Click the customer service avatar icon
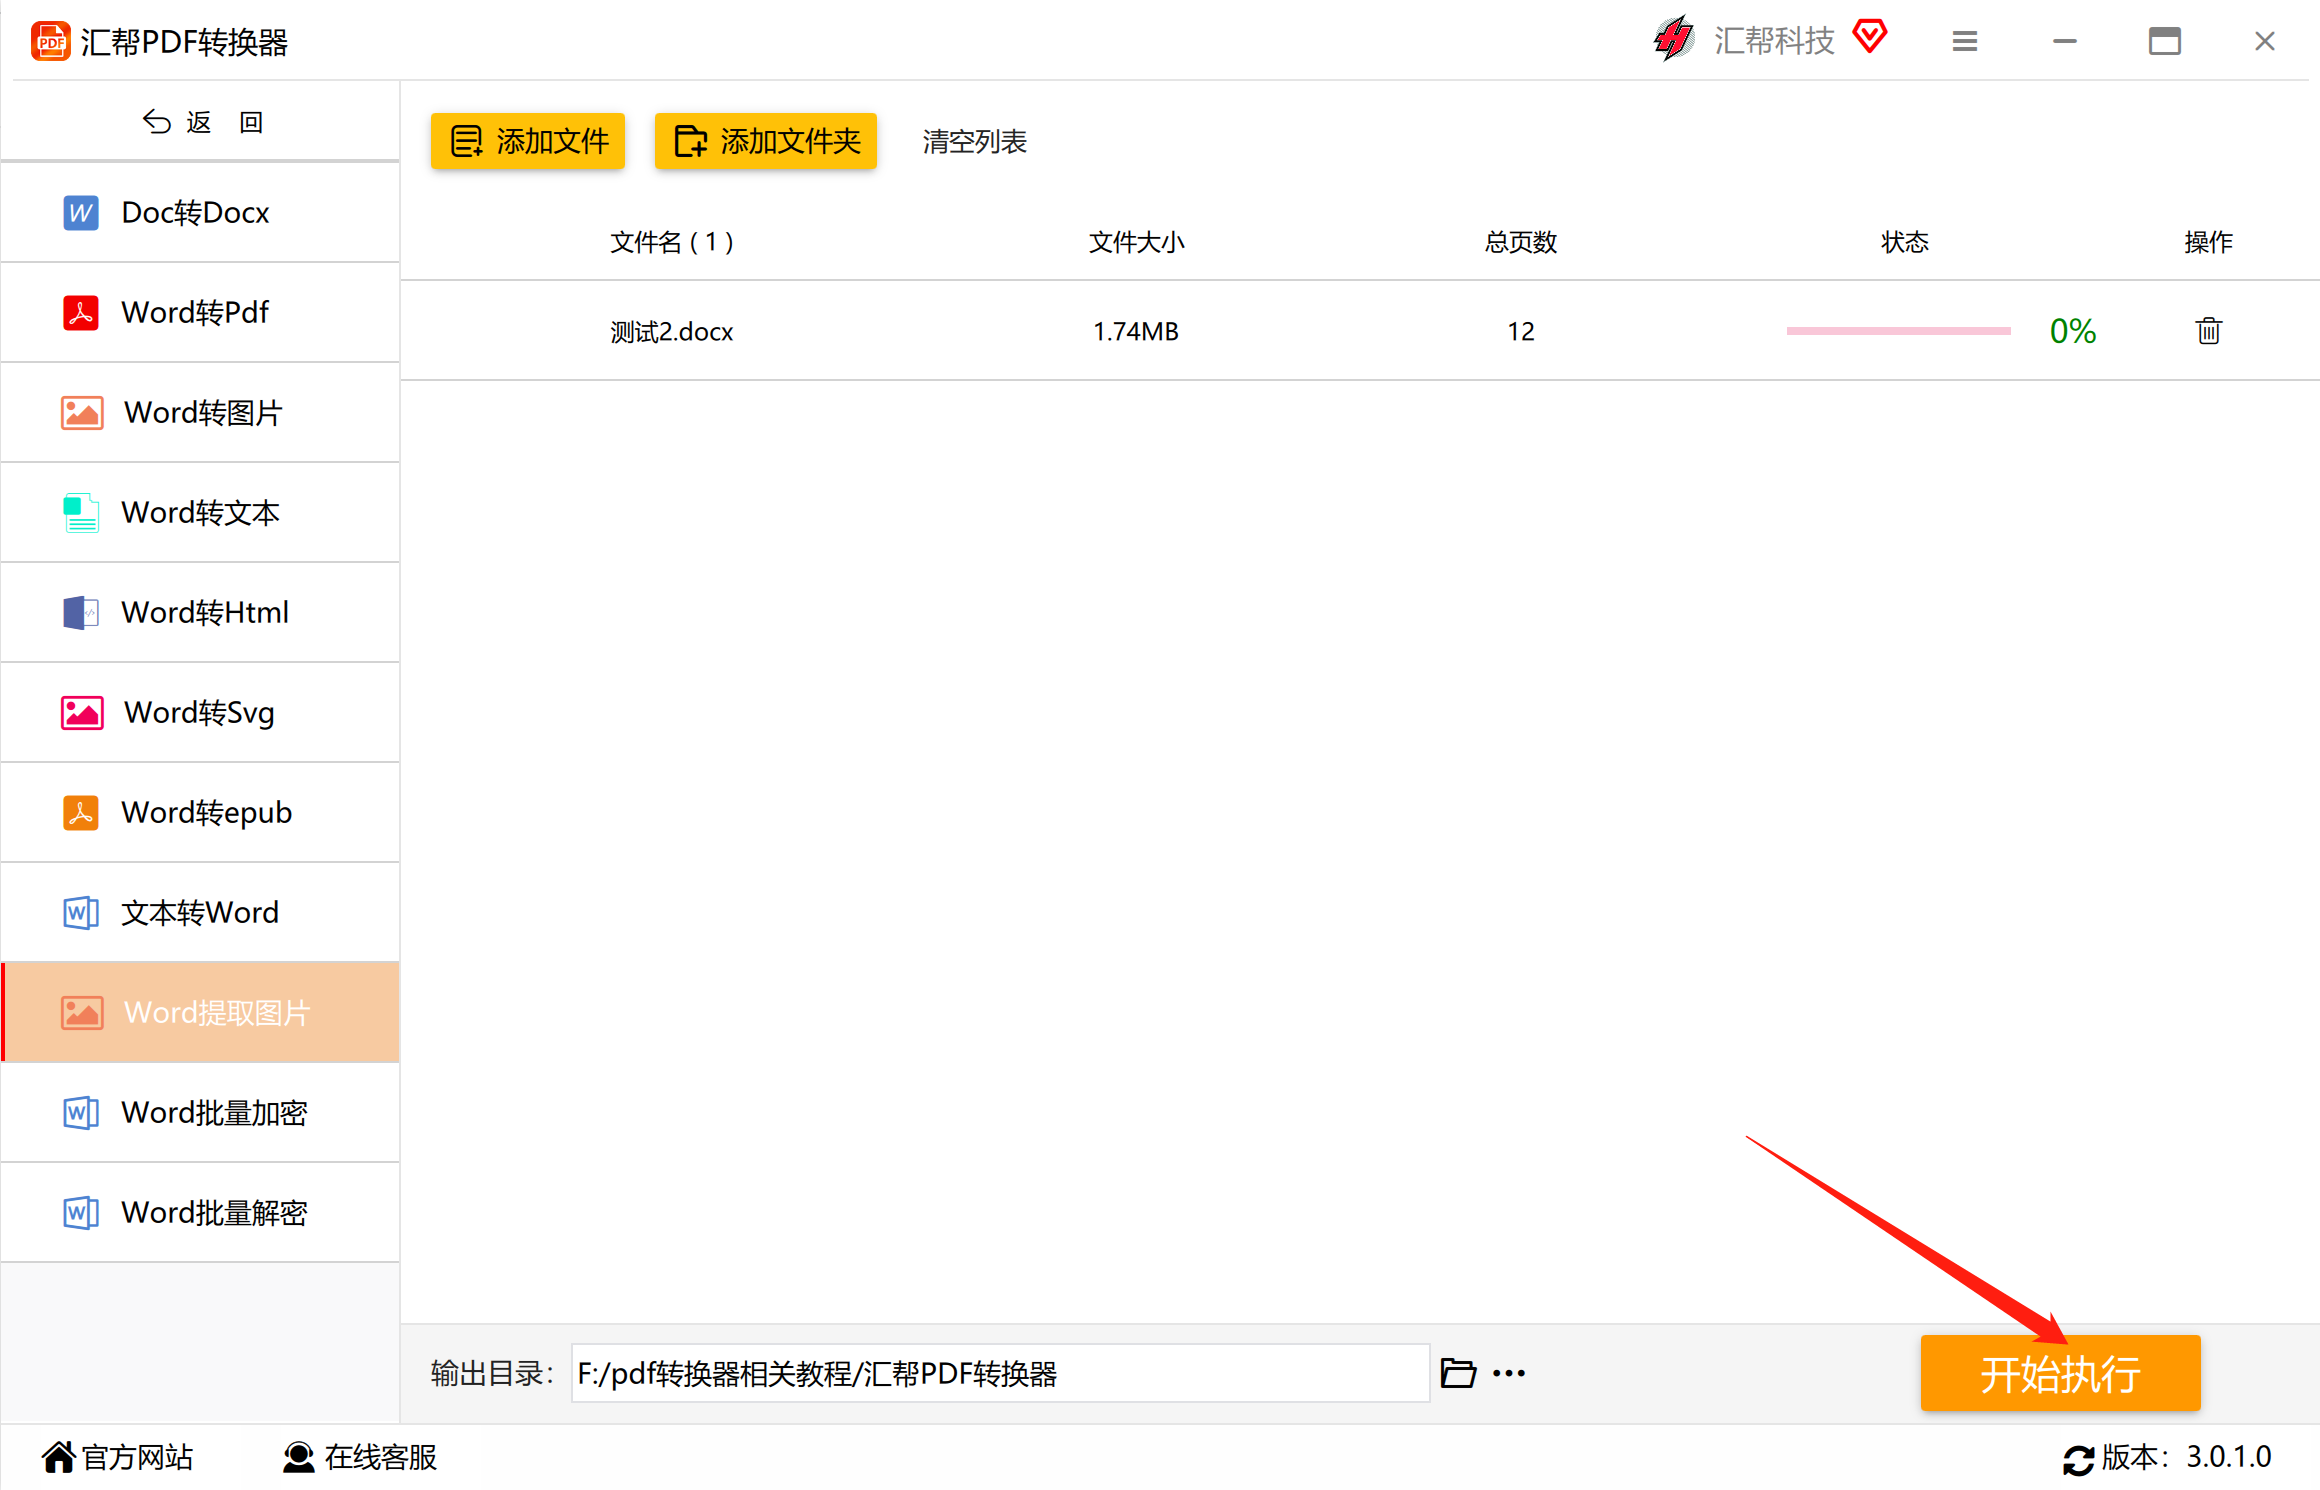Image resolution: width=2320 pixels, height=1490 pixels. (x=298, y=1457)
